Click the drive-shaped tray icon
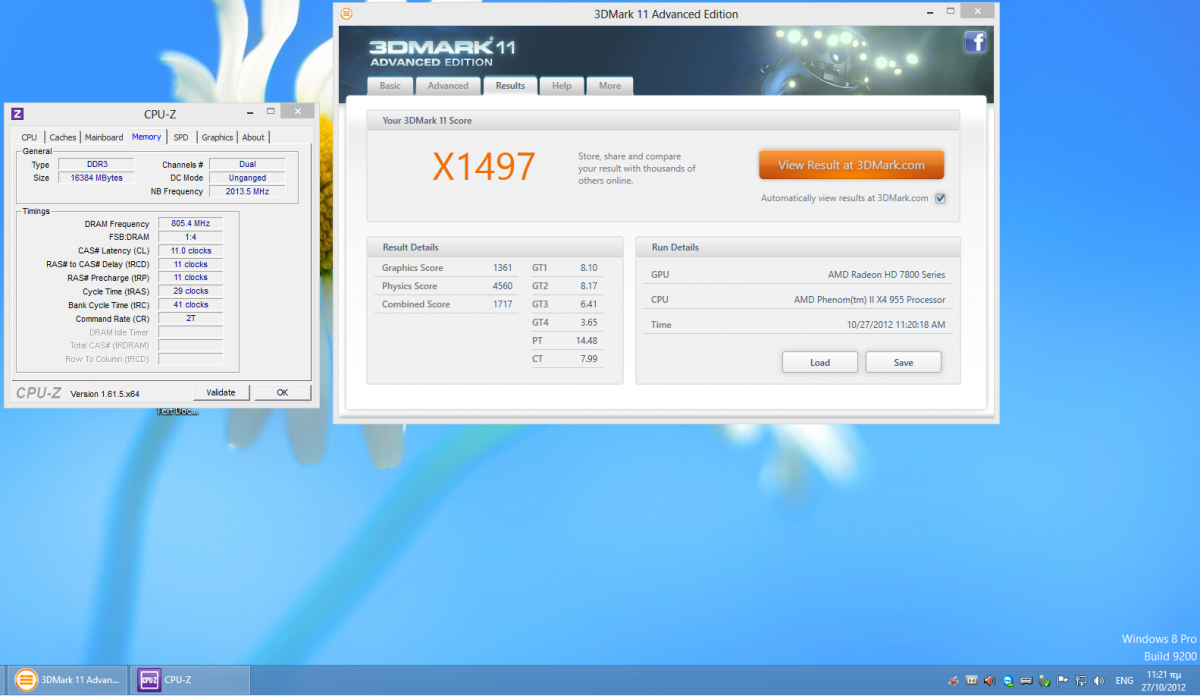 pos(1026,680)
